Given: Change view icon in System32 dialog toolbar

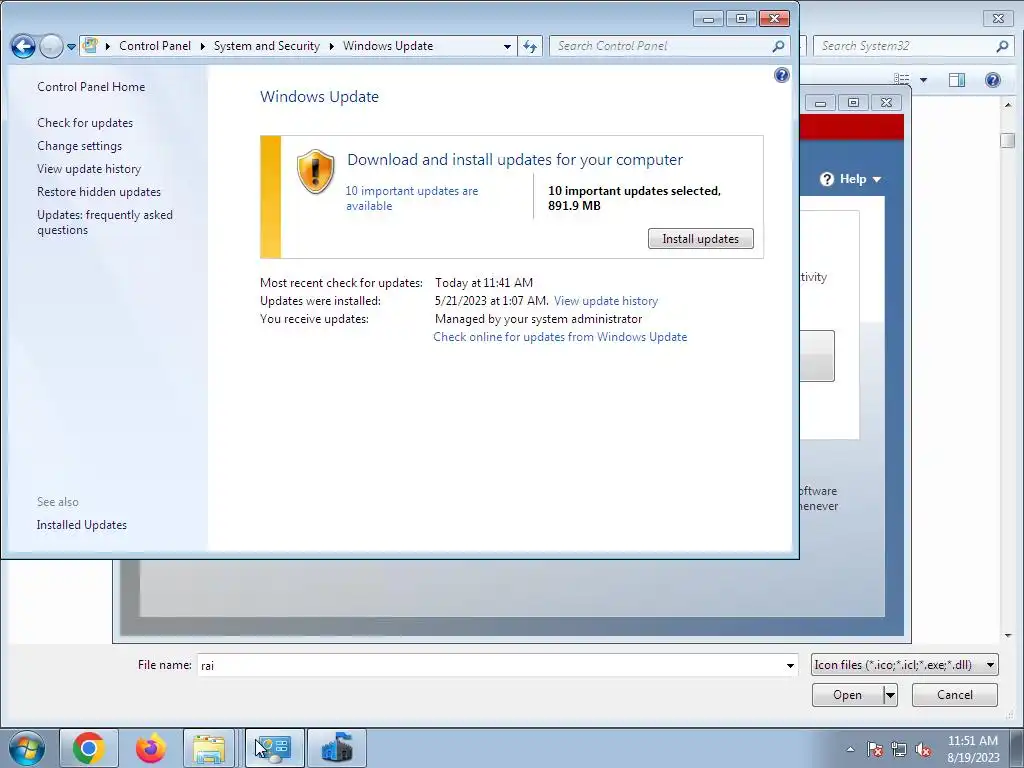Looking at the screenshot, I should 901,80.
